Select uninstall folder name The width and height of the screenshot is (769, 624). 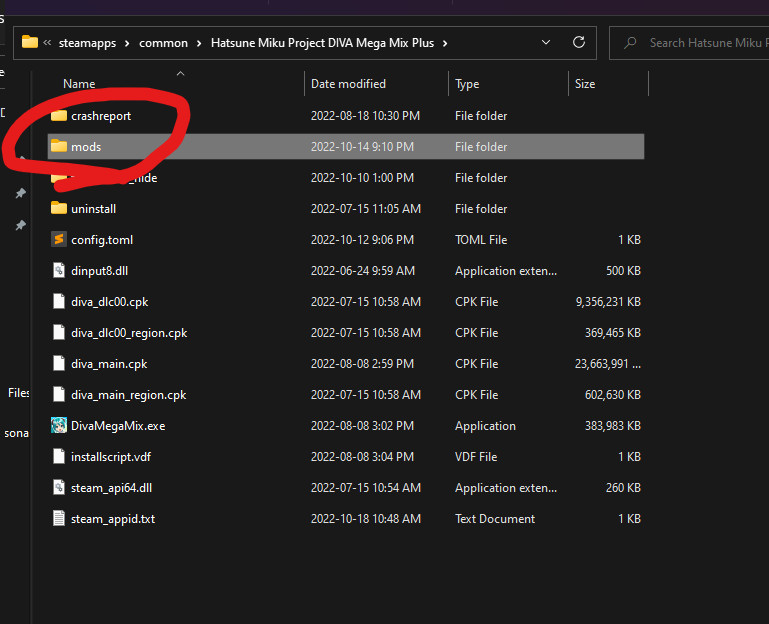pos(93,208)
